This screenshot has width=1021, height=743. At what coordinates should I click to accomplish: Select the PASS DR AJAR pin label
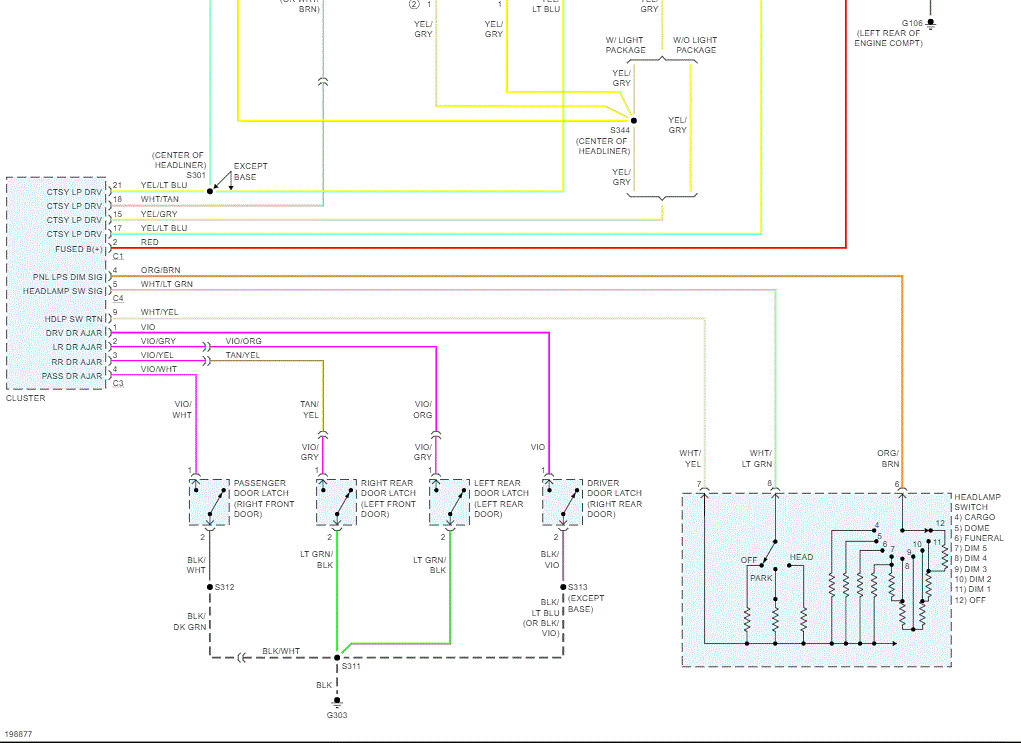(x=72, y=376)
